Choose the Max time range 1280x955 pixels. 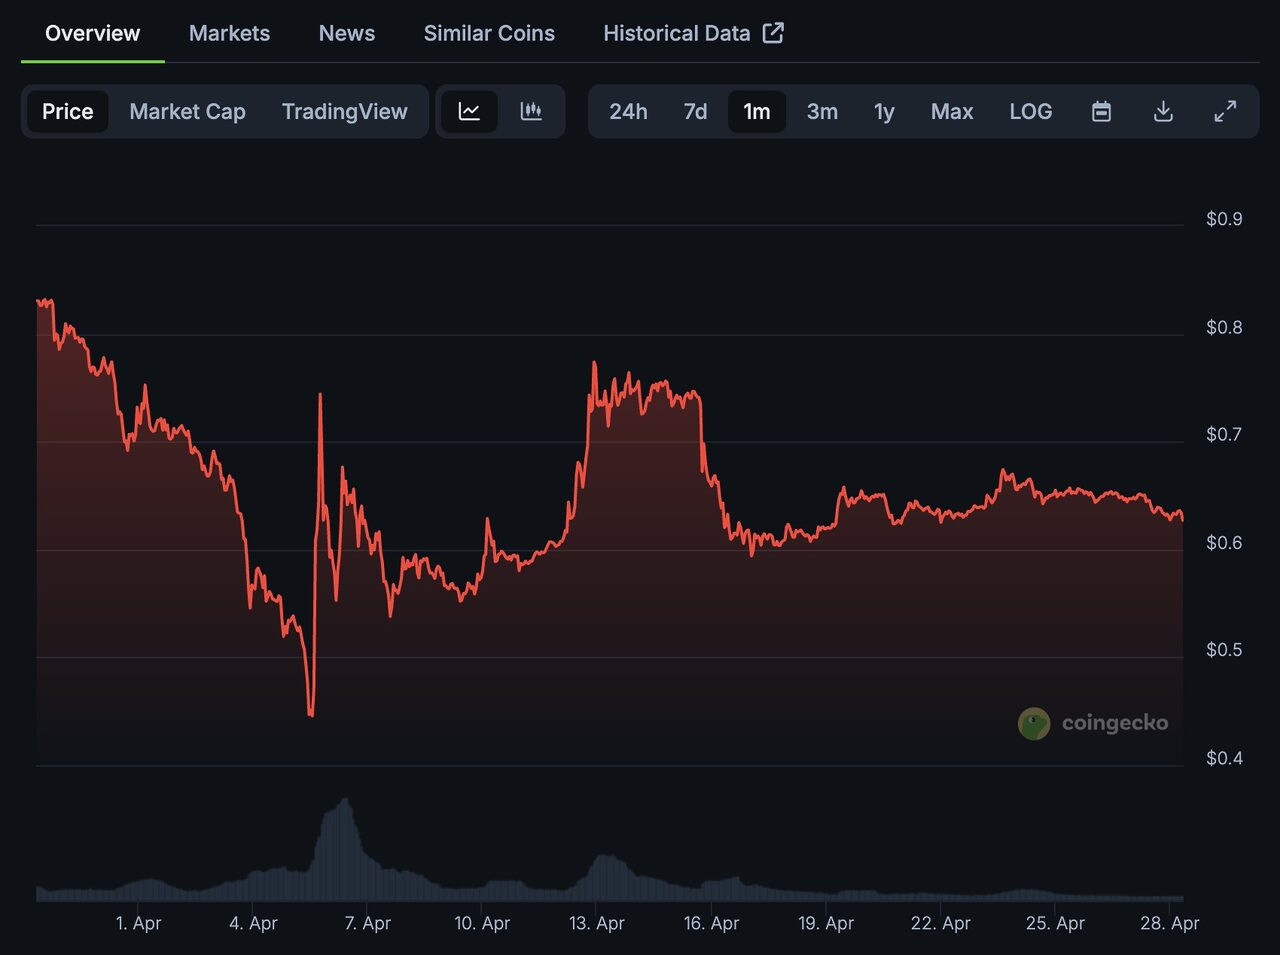951,111
